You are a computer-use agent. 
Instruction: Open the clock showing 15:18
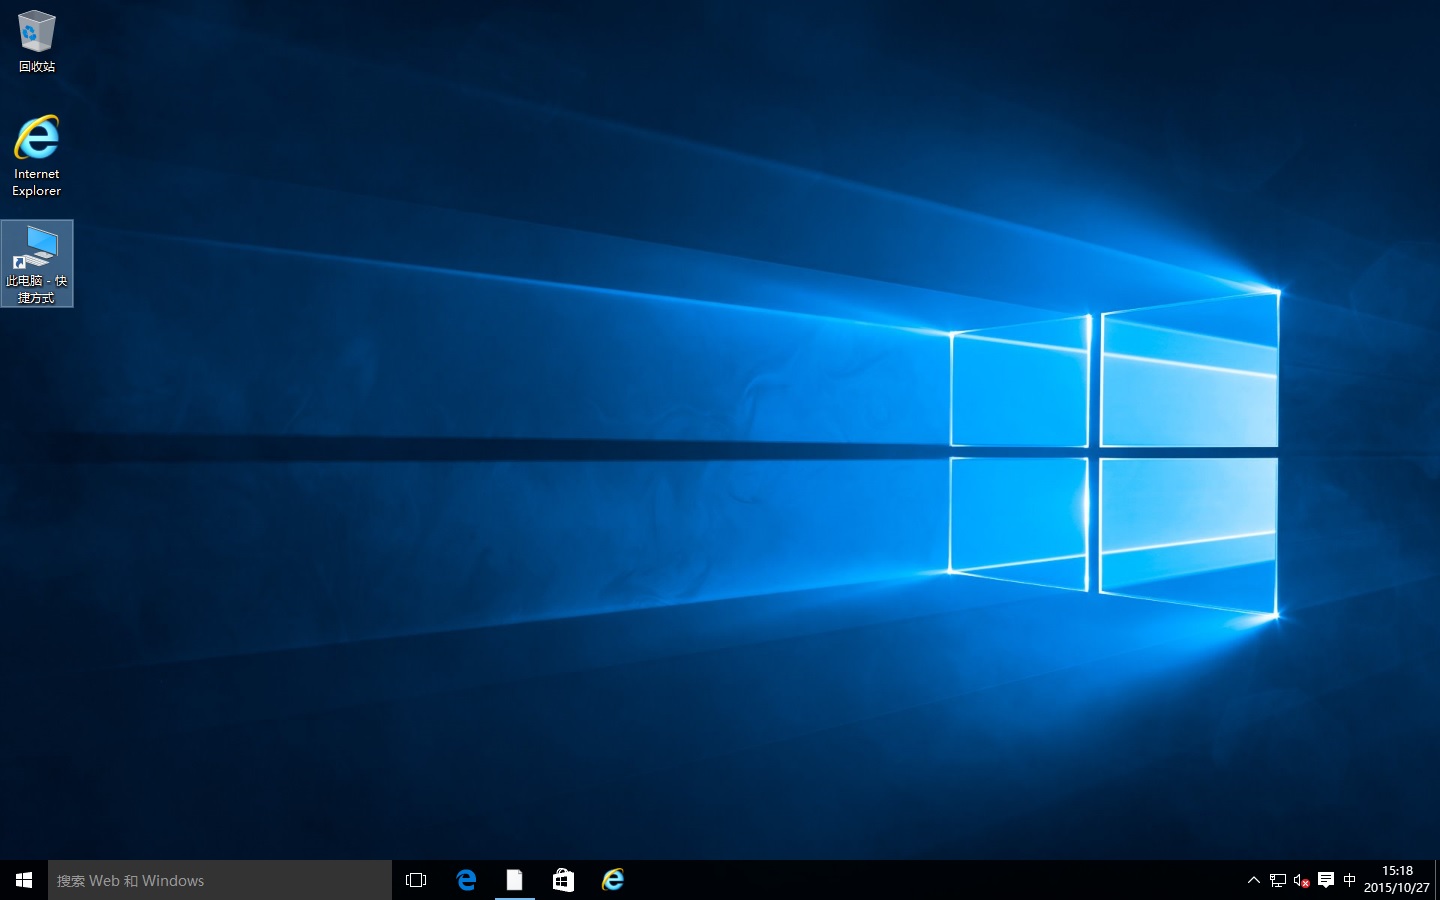coord(1397,880)
